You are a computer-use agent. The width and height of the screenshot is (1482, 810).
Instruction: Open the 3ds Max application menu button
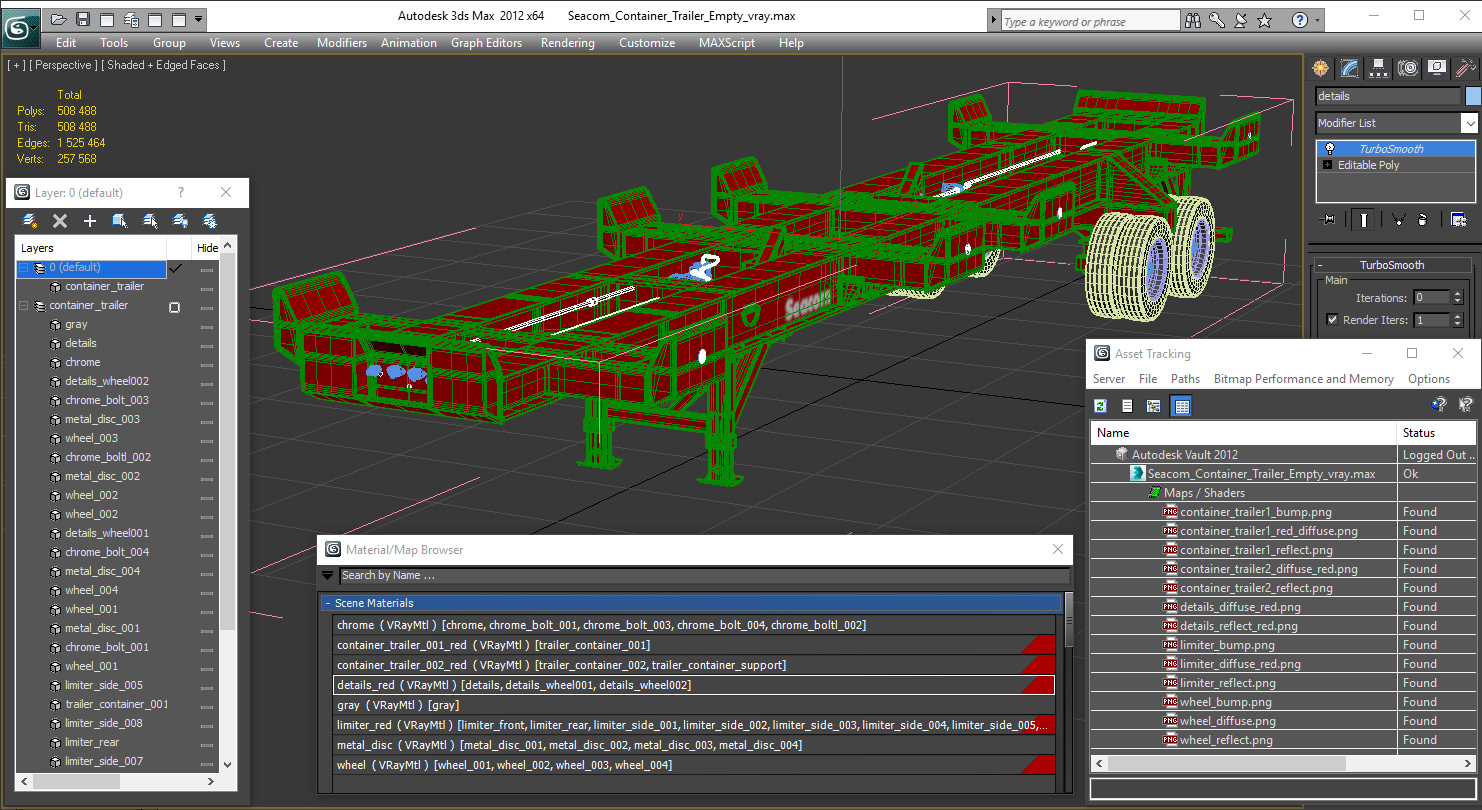pyautogui.click(x=21, y=26)
